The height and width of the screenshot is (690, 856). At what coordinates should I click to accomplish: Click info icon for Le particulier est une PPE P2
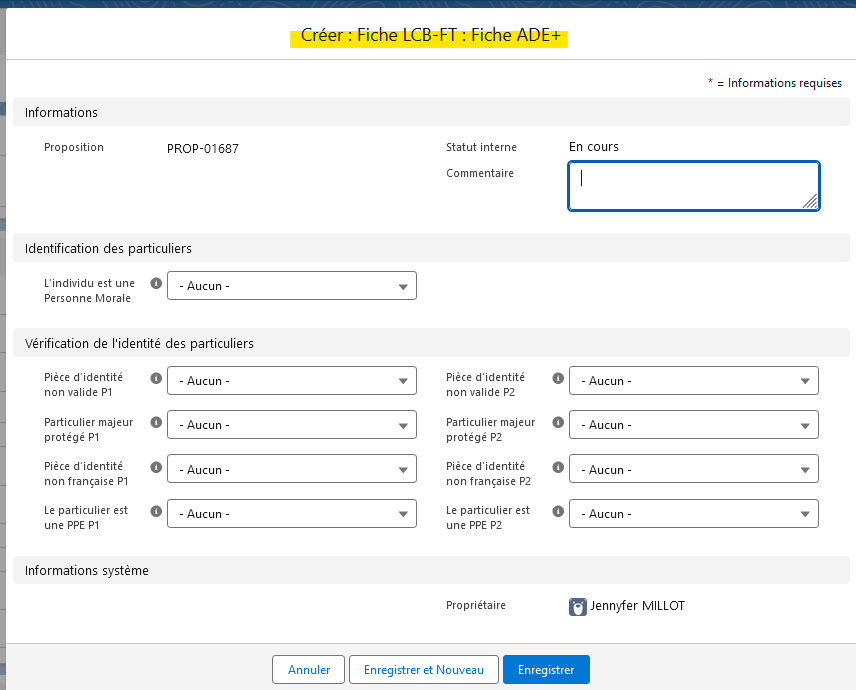click(558, 511)
